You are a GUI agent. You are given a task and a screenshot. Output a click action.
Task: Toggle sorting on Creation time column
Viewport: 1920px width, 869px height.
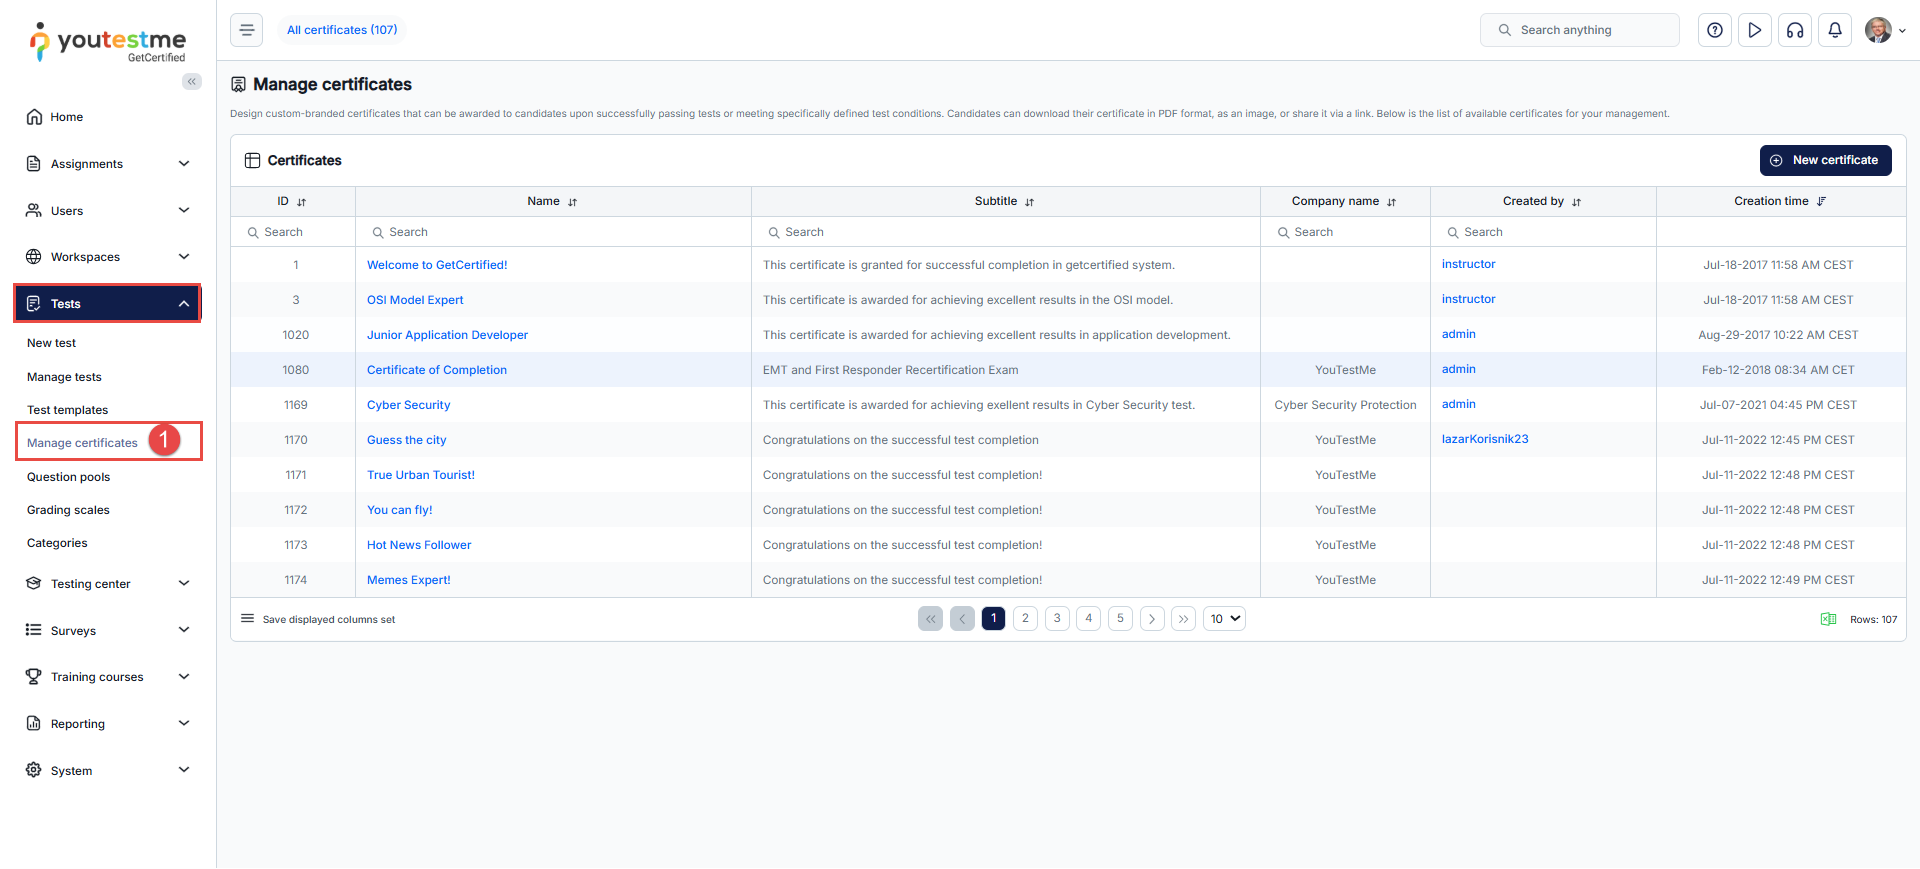[1821, 201]
